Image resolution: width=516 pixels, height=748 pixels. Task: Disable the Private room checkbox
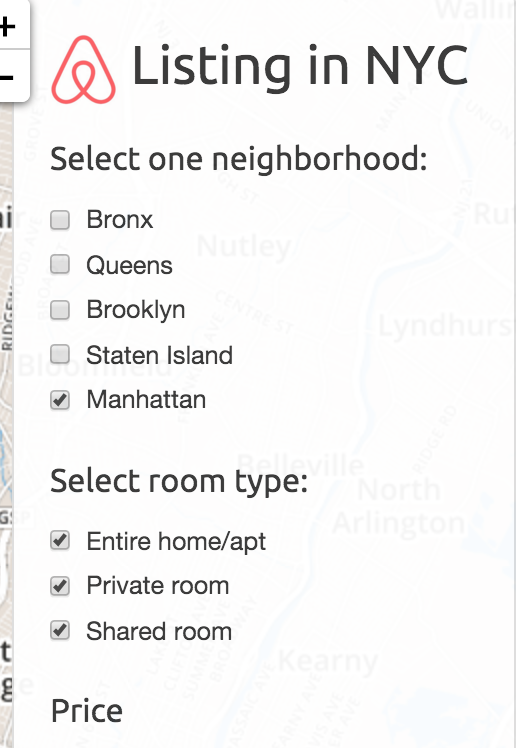(60, 586)
